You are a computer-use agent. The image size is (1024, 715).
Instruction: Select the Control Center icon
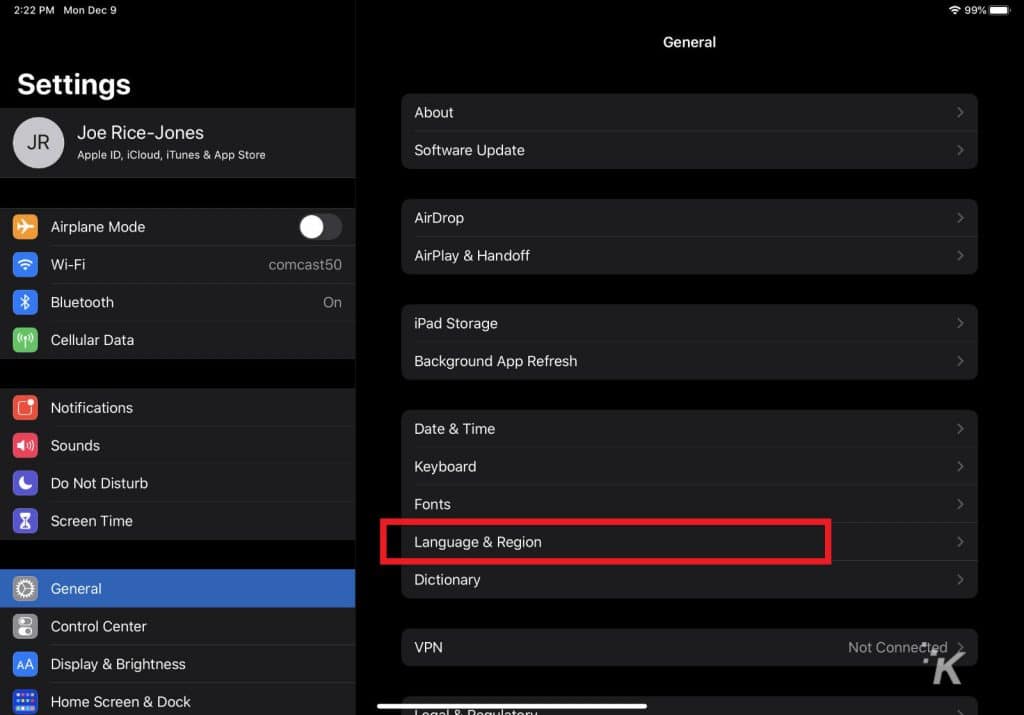(x=24, y=626)
